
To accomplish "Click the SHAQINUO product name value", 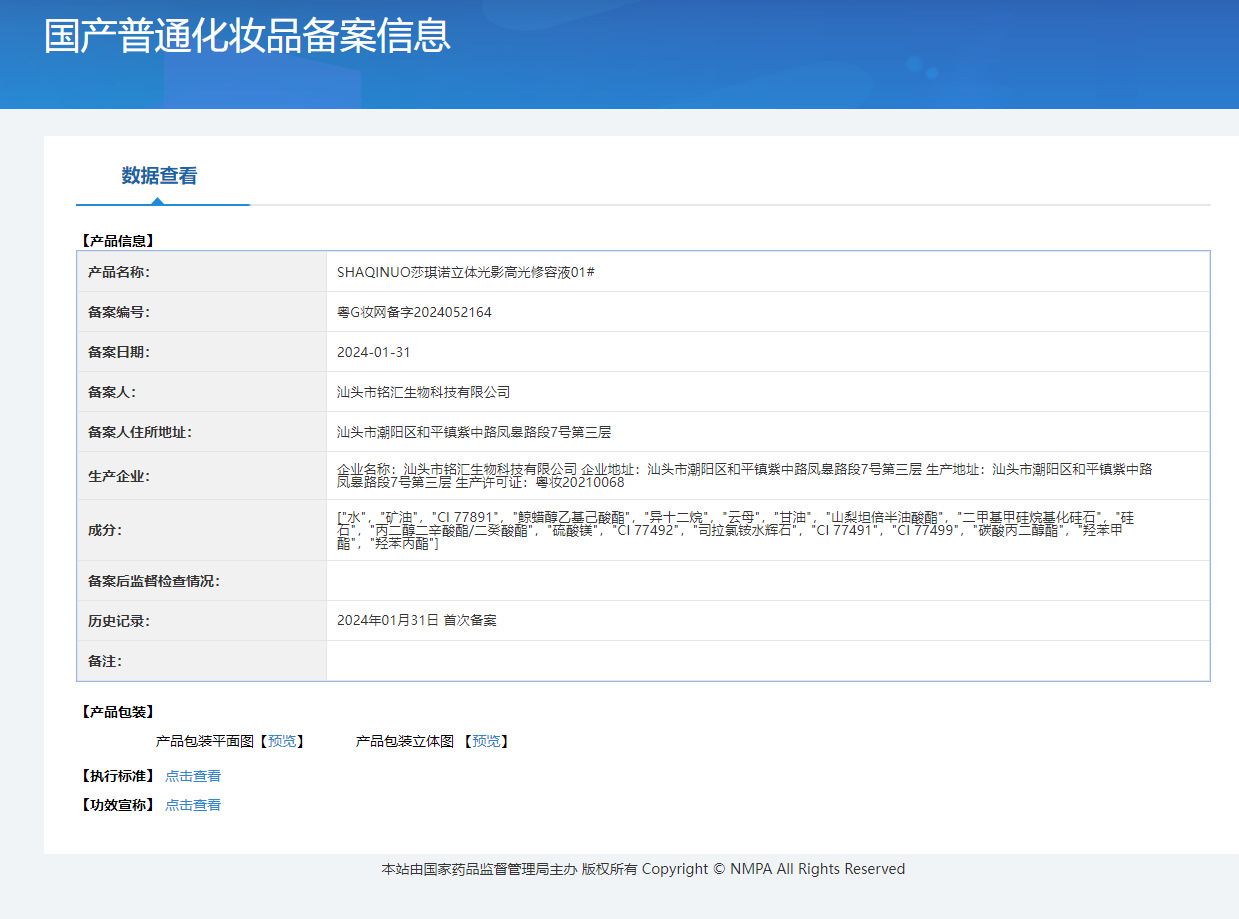I will [x=466, y=272].
